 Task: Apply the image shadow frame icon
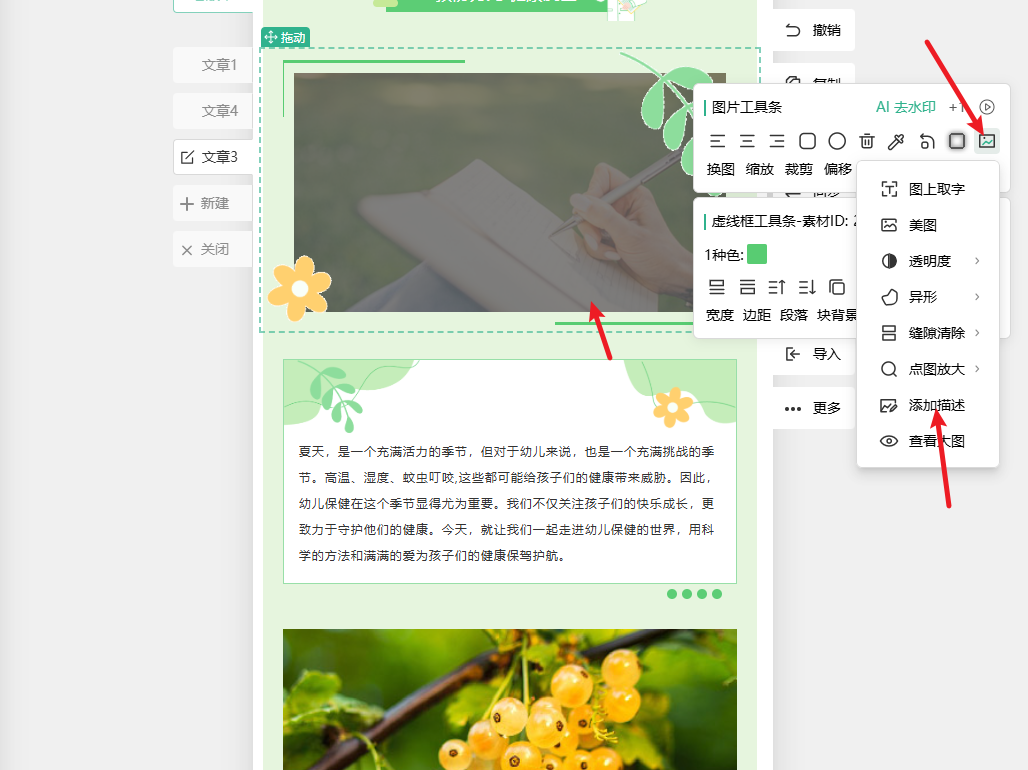tap(957, 141)
